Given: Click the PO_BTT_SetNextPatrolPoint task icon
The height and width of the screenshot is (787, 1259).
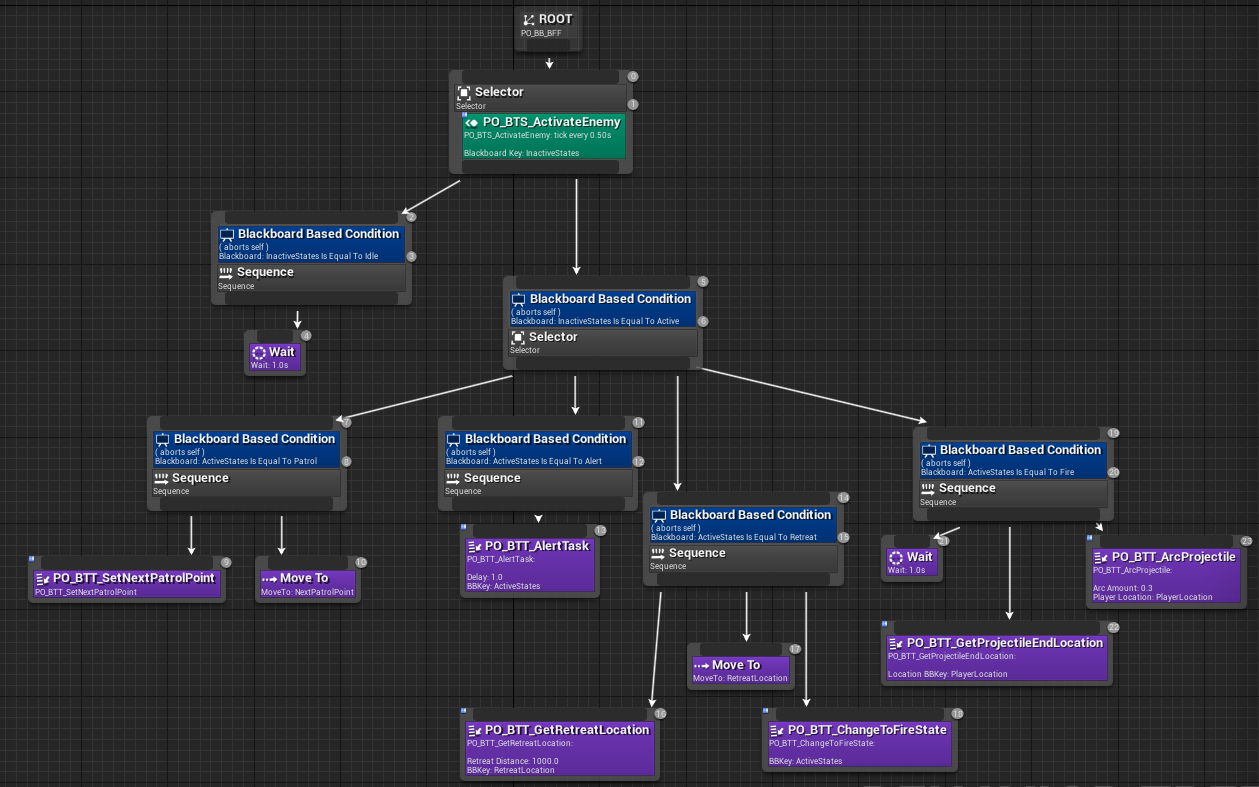Looking at the screenshot, I should pos(43,579).
